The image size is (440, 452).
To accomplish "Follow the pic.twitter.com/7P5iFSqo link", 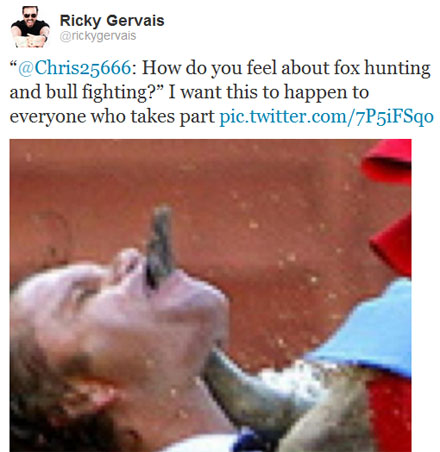I will (326, 117).
